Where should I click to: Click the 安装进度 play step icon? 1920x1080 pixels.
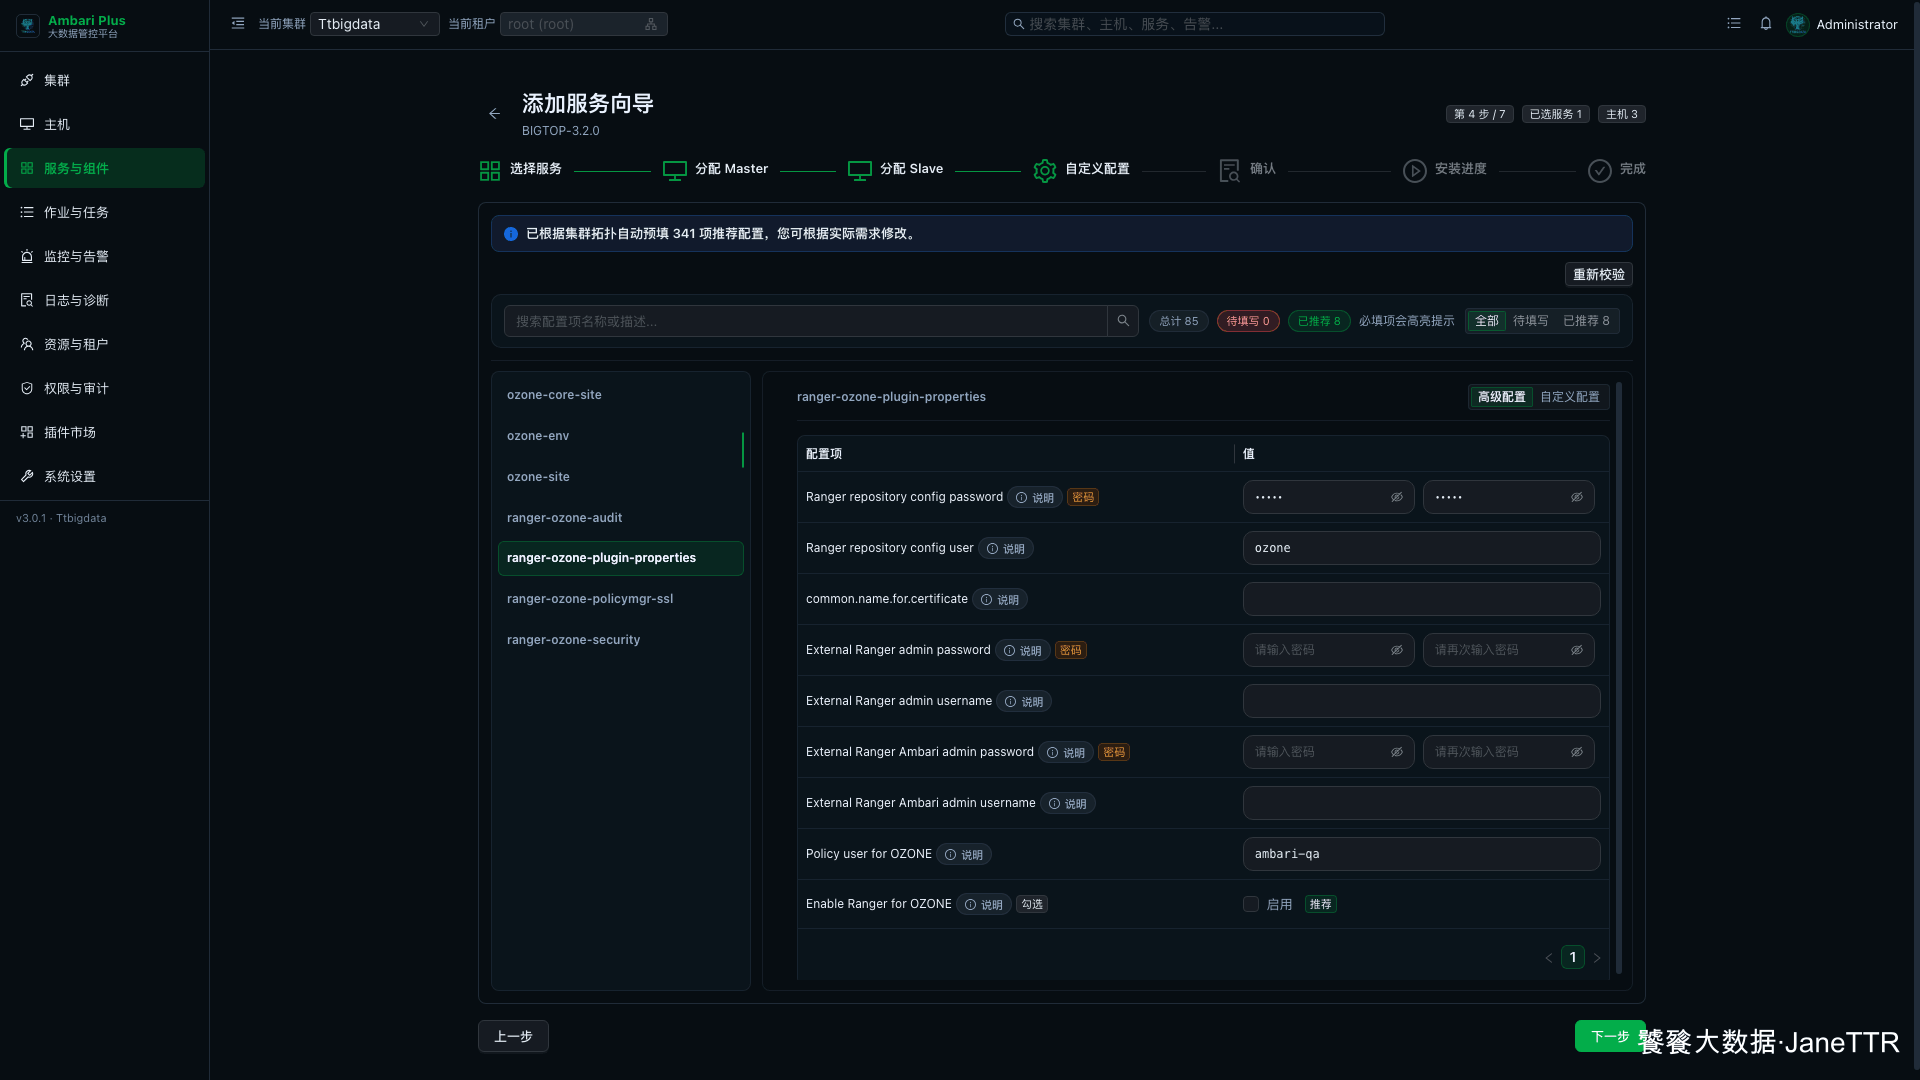pos(1414,171)
